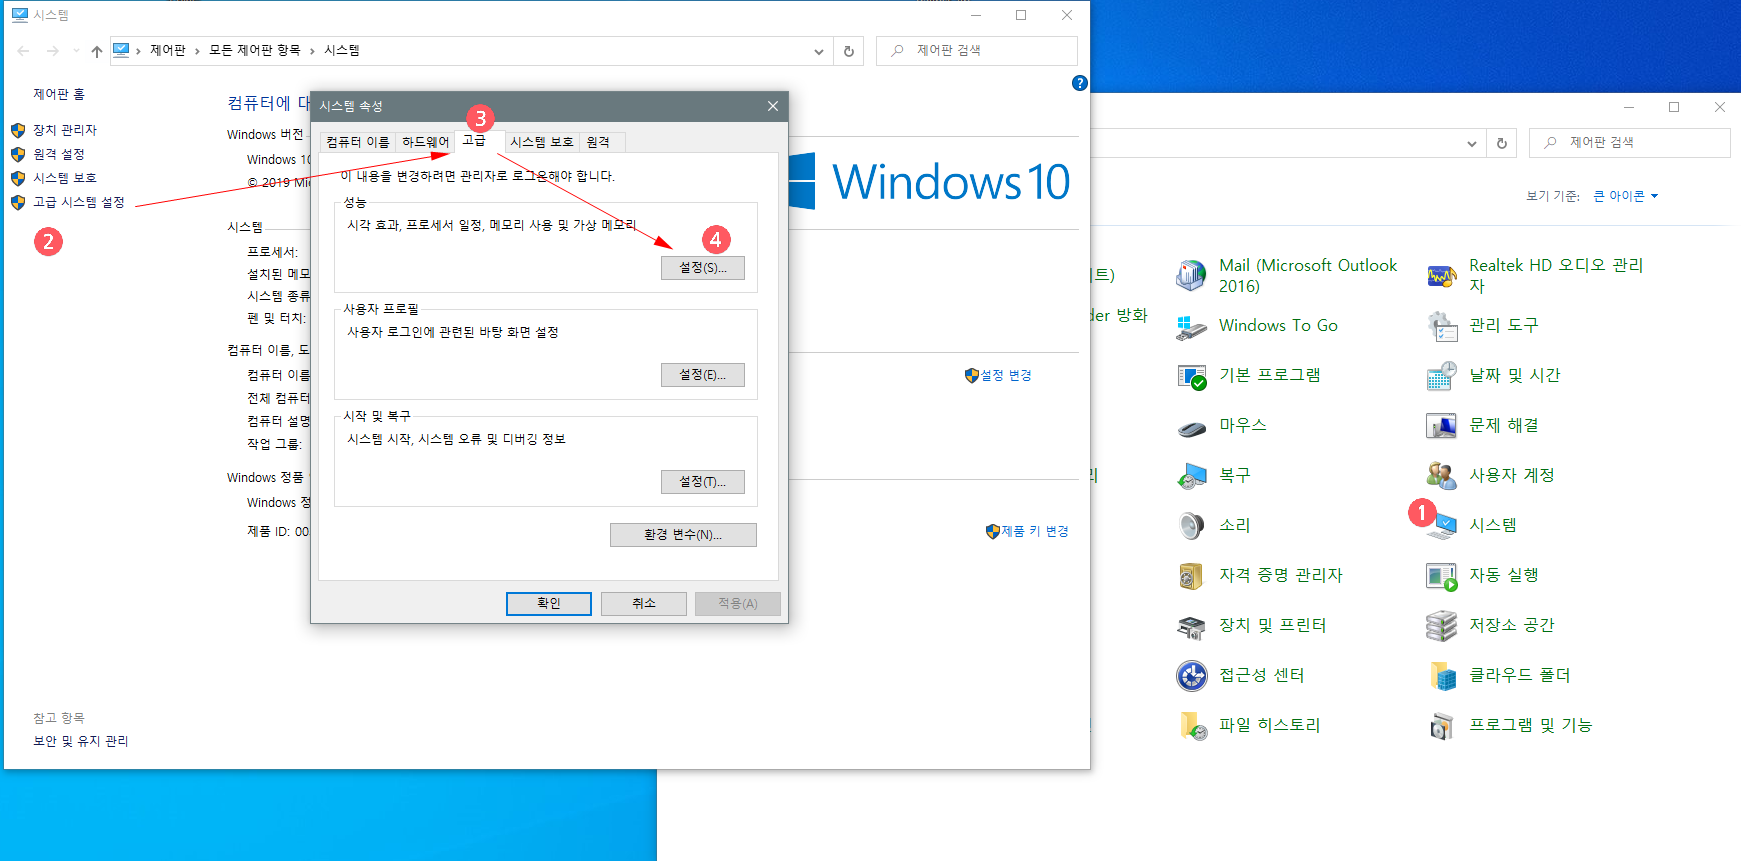This screenshot has width=1741, height=861.
Task: Click back arrow in 시스템 window
Action: click(23, 51)
